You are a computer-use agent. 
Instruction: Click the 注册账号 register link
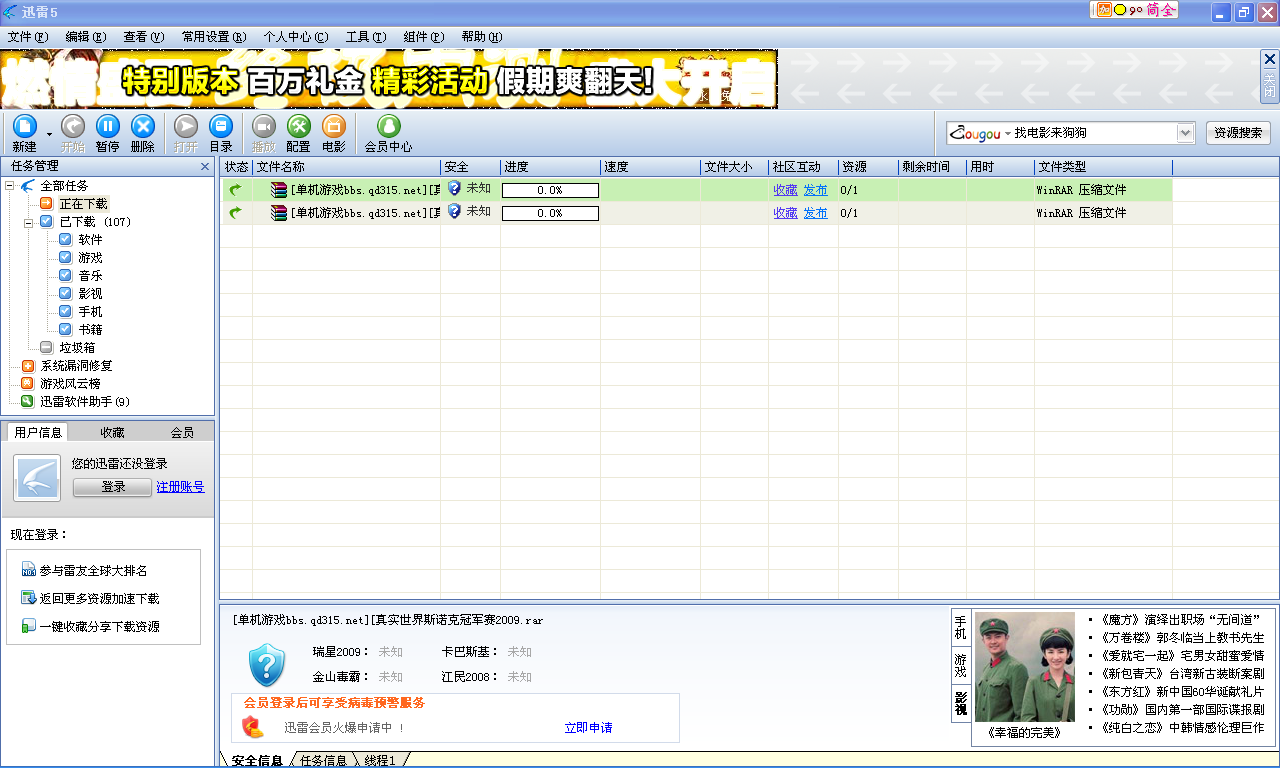[180, 487]
